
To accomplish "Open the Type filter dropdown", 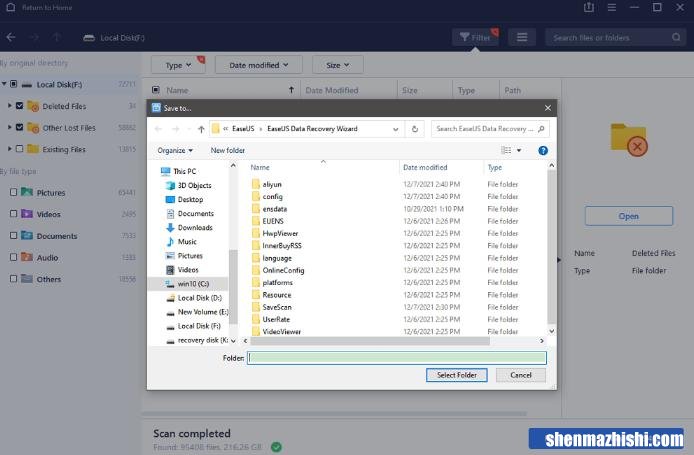I will 178,65.
